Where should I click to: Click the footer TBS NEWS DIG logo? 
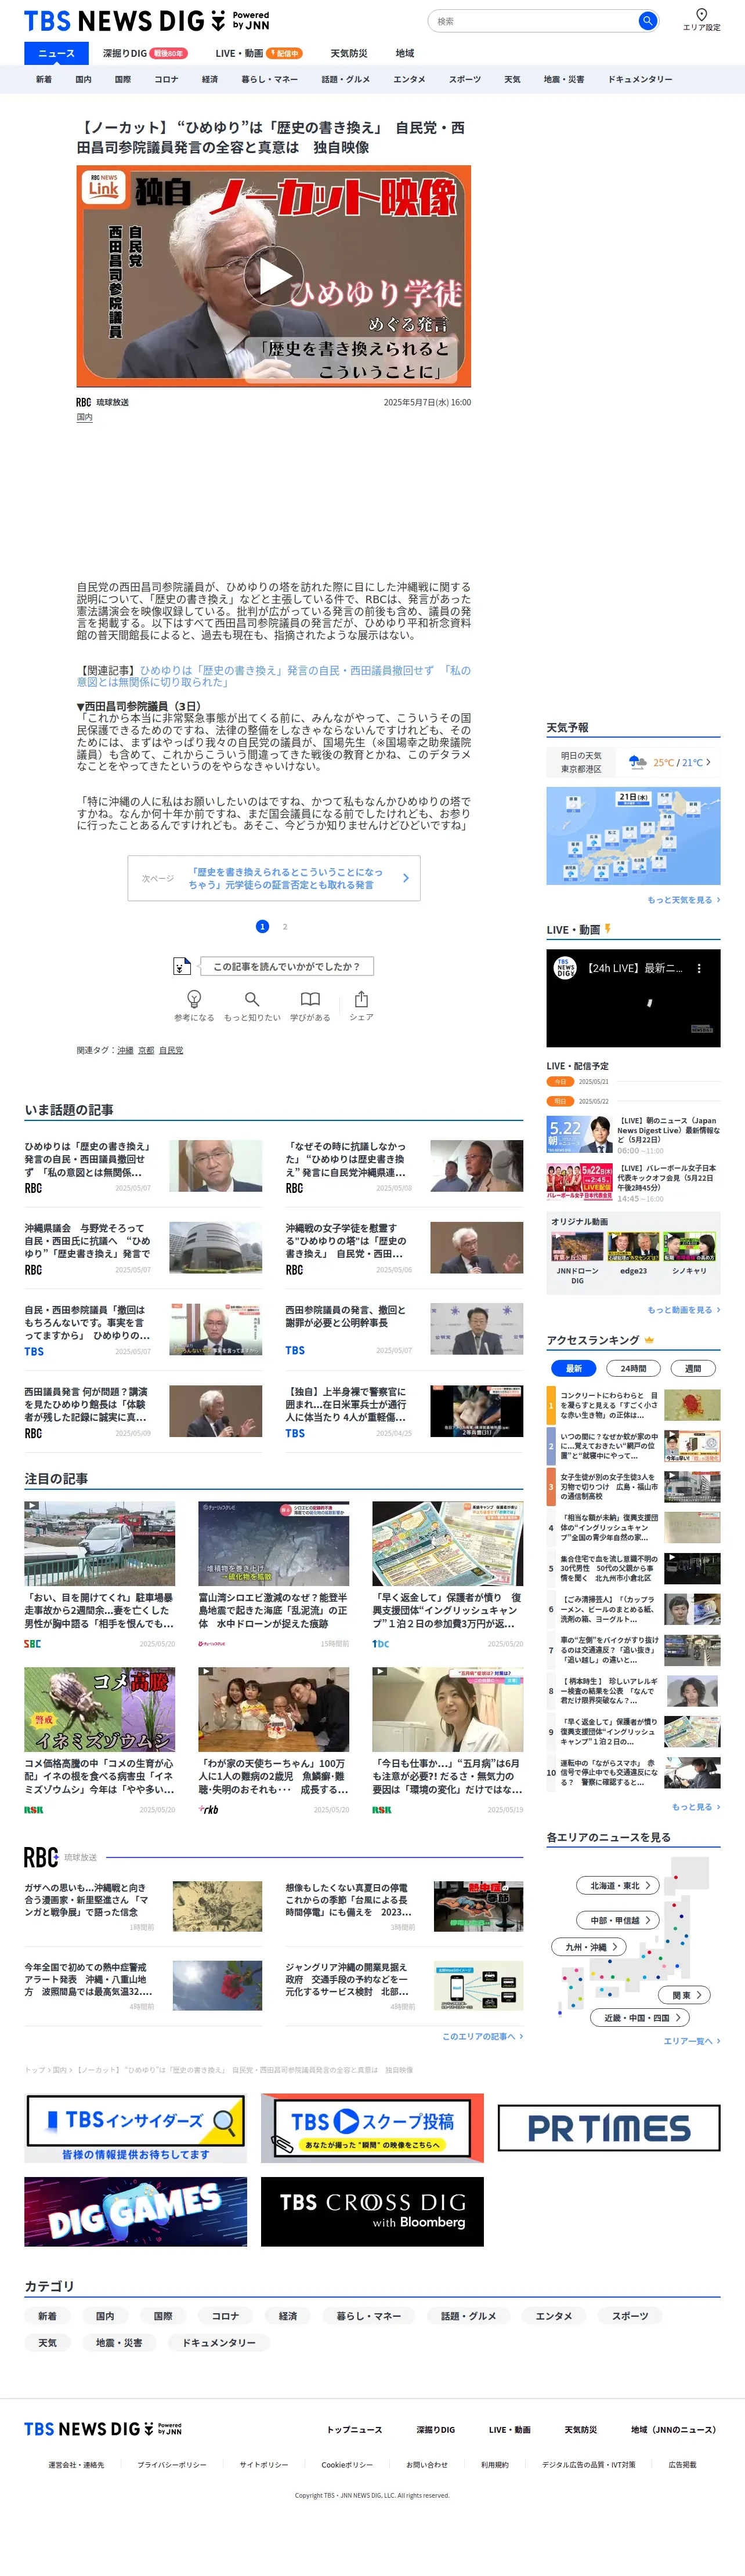point(103,2429)
